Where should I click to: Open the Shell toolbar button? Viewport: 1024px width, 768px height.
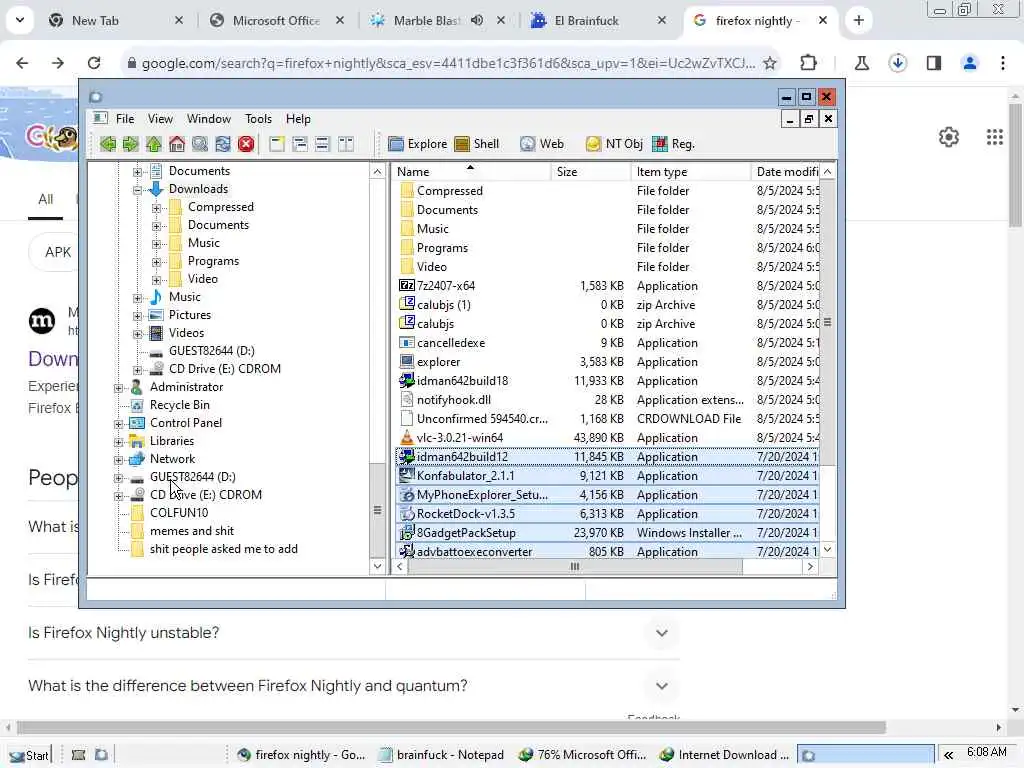coord(477,144)
